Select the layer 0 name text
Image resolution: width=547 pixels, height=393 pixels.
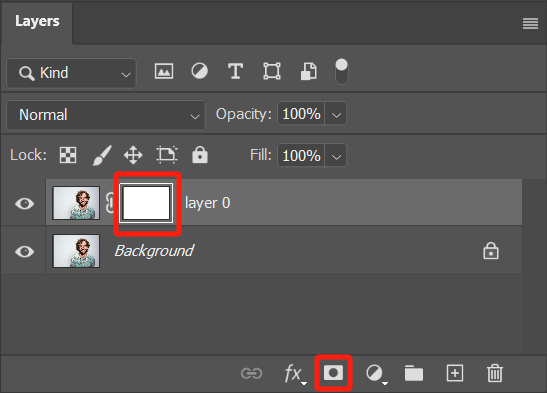(x=208, y=203)
